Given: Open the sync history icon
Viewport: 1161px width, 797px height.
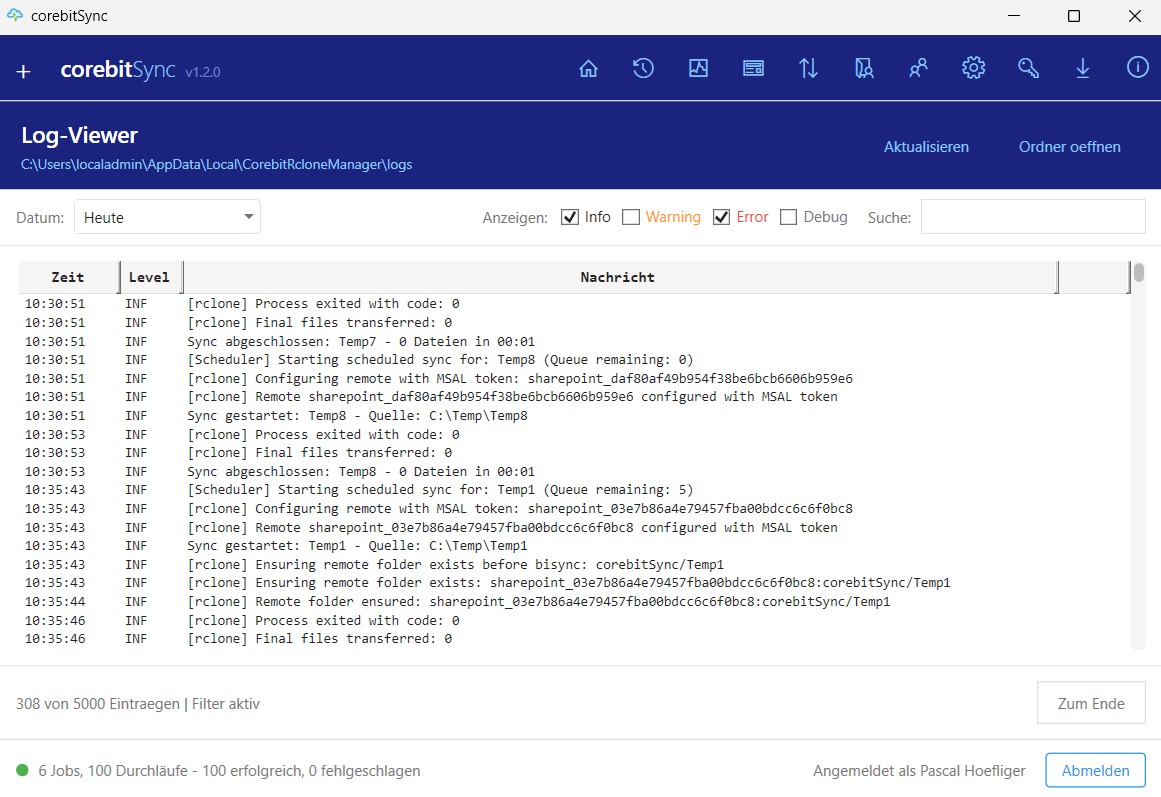Looking at the screenshot, I should (643, 68).
